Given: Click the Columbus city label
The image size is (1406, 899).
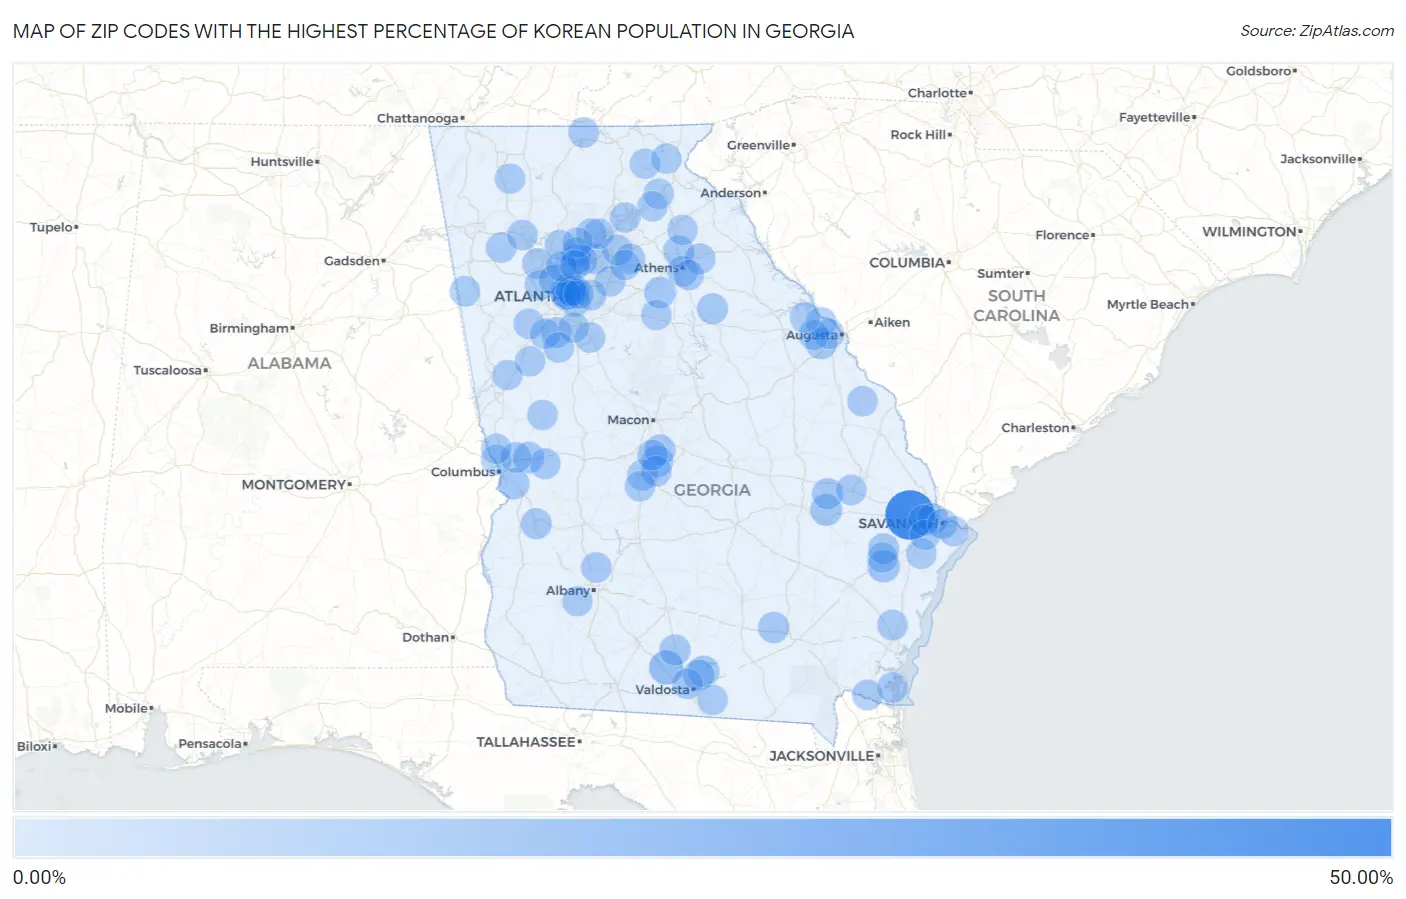Looking at the screenshot, I should (463, 471).
